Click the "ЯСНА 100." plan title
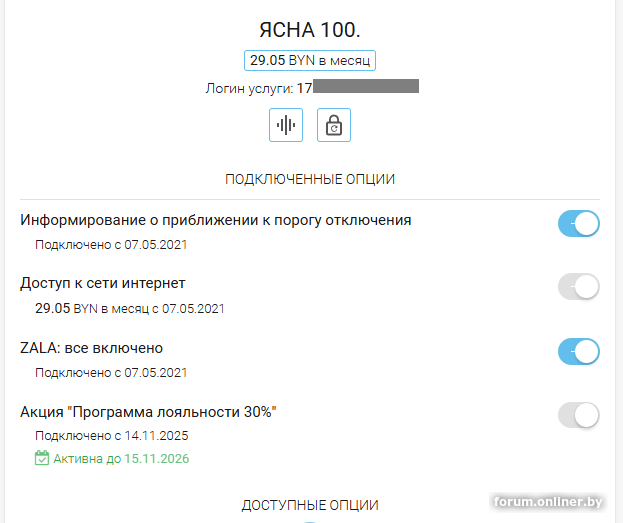The height and width of the screenshot is (523, 623). tap(310, 30)
